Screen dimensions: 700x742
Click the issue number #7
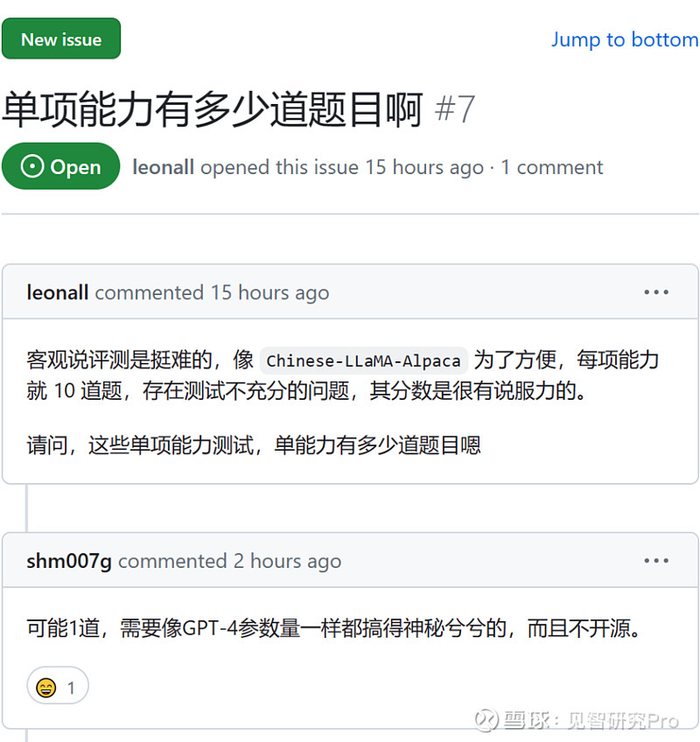456,109
